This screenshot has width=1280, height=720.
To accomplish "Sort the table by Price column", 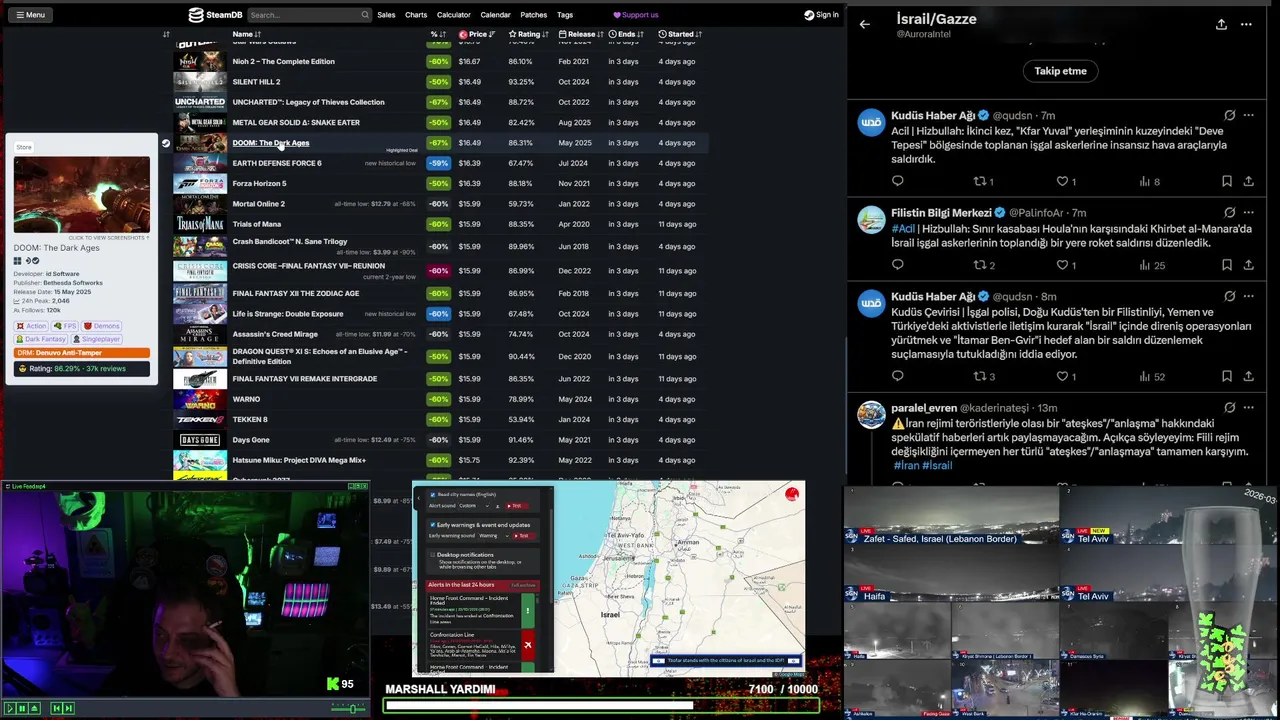I will tap(477, 34).
